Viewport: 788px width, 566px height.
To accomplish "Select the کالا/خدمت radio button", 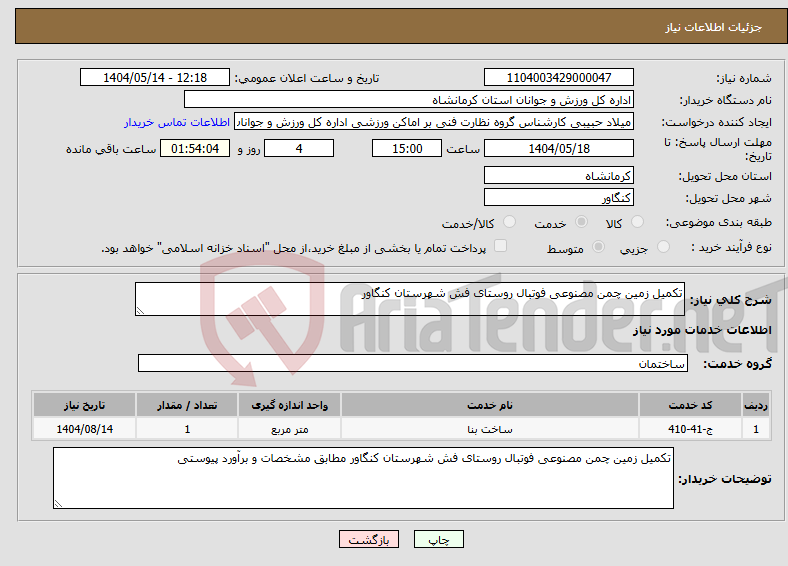I will 510,222.
